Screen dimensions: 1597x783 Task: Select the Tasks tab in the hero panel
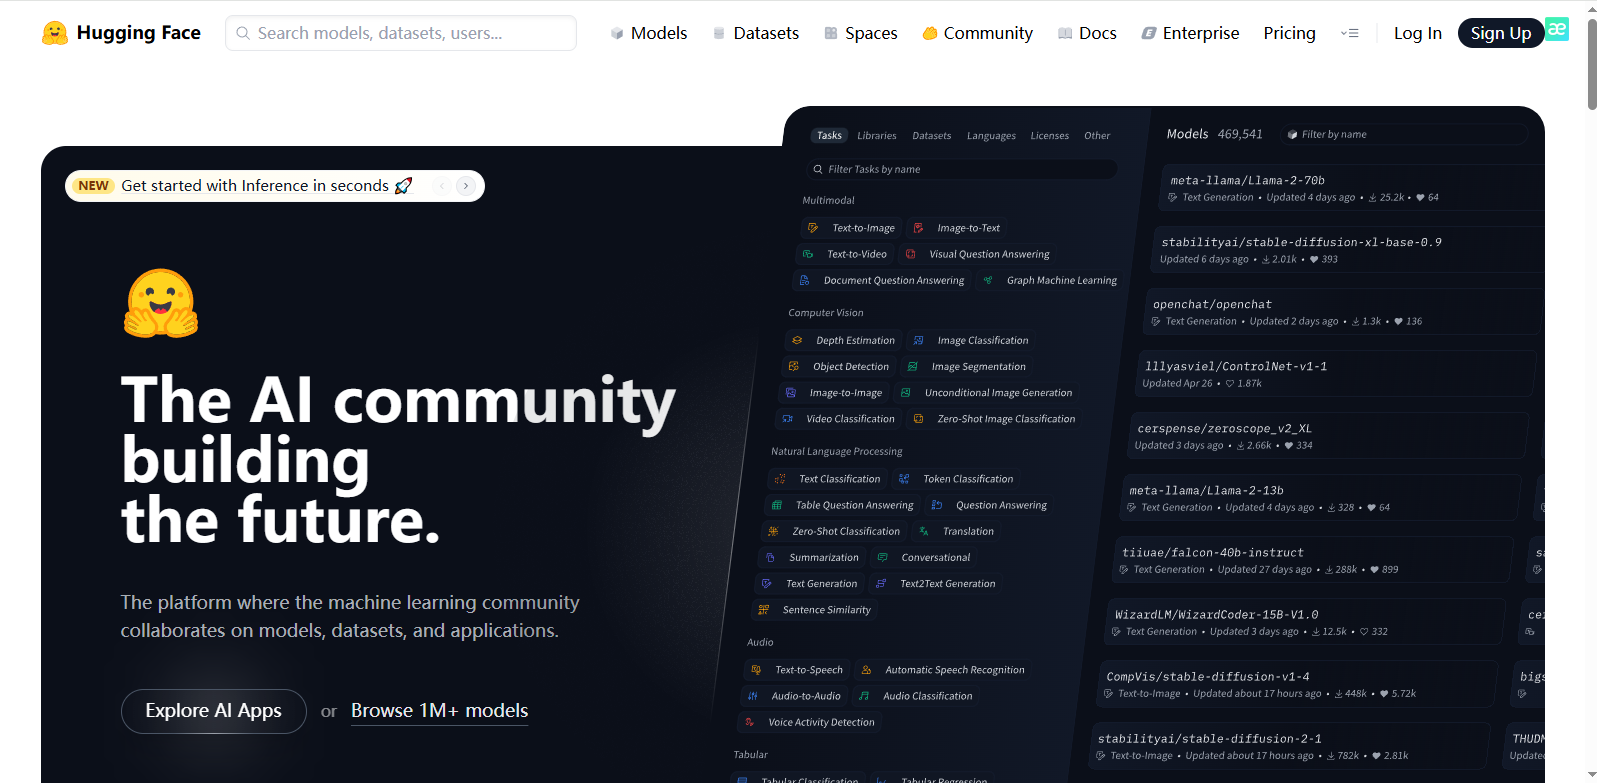[829, 136]
